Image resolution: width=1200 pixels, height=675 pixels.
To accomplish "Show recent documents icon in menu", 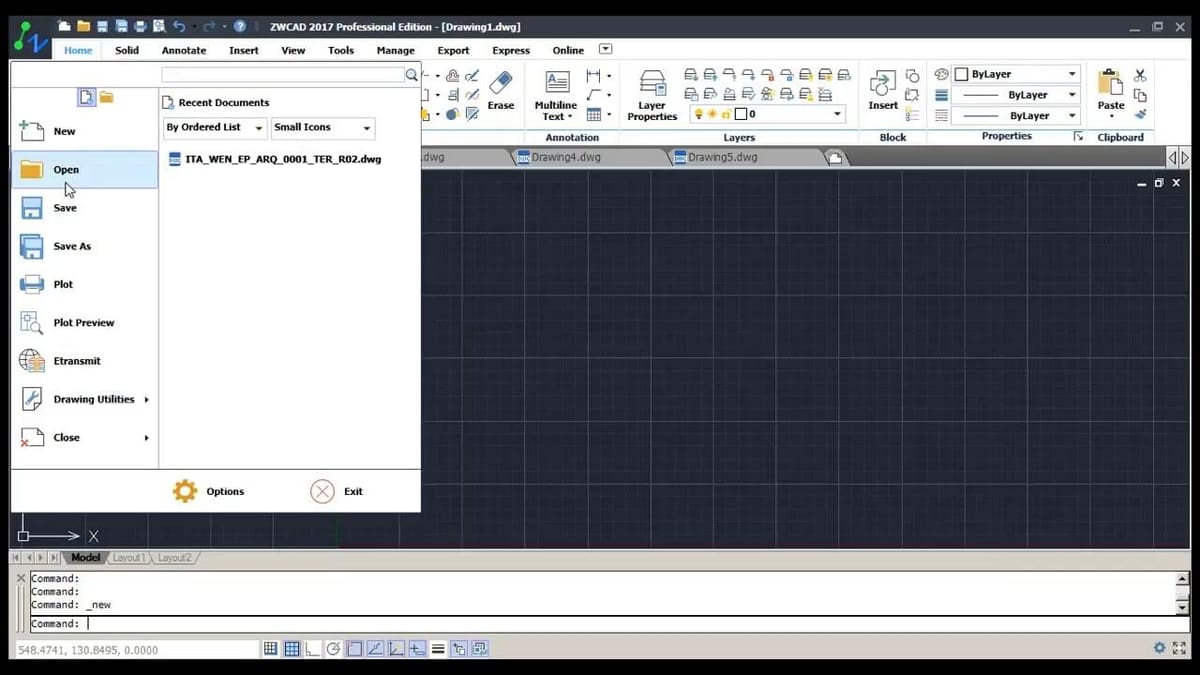I will [x=87, y=97].
